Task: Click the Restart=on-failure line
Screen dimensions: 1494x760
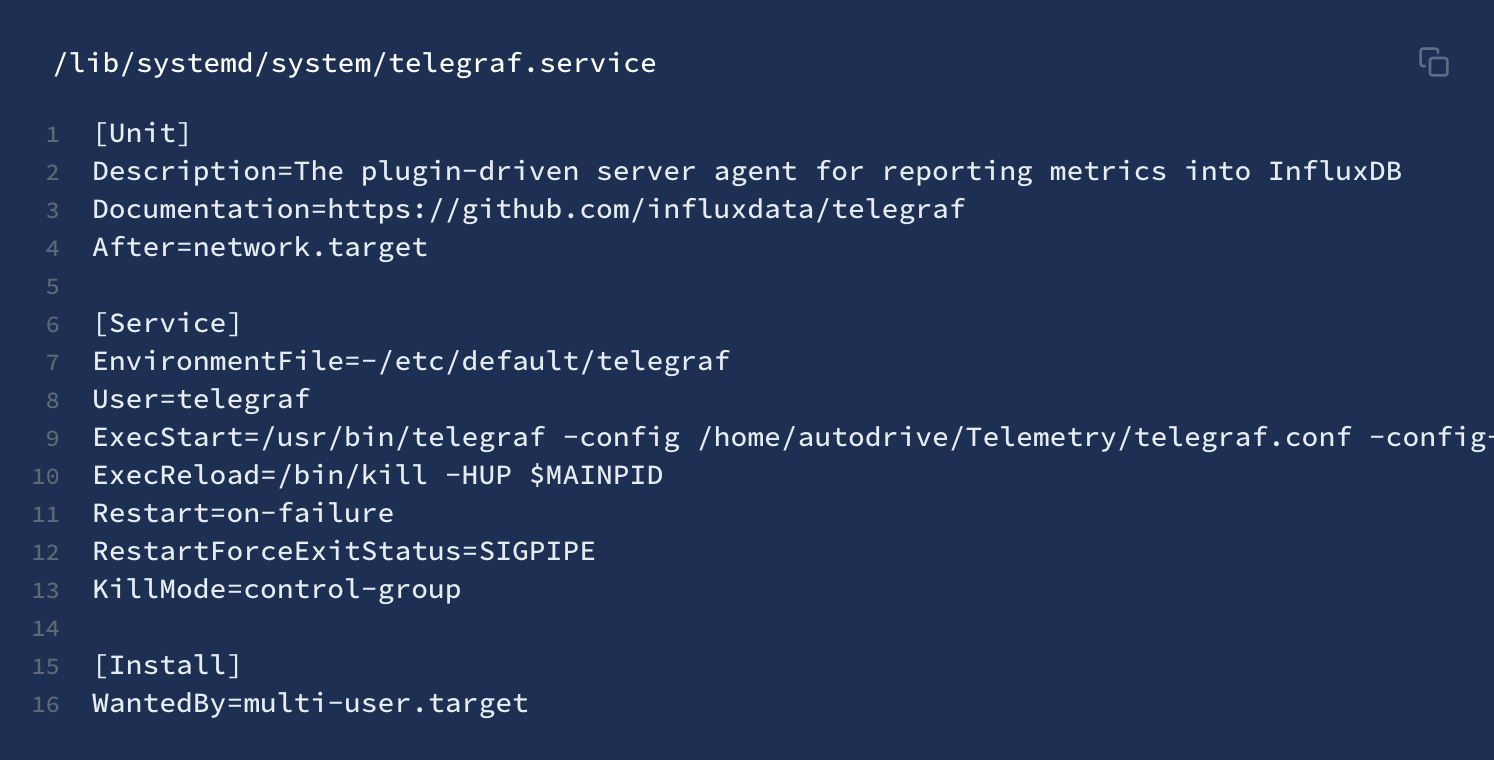Action: [243, 513]
